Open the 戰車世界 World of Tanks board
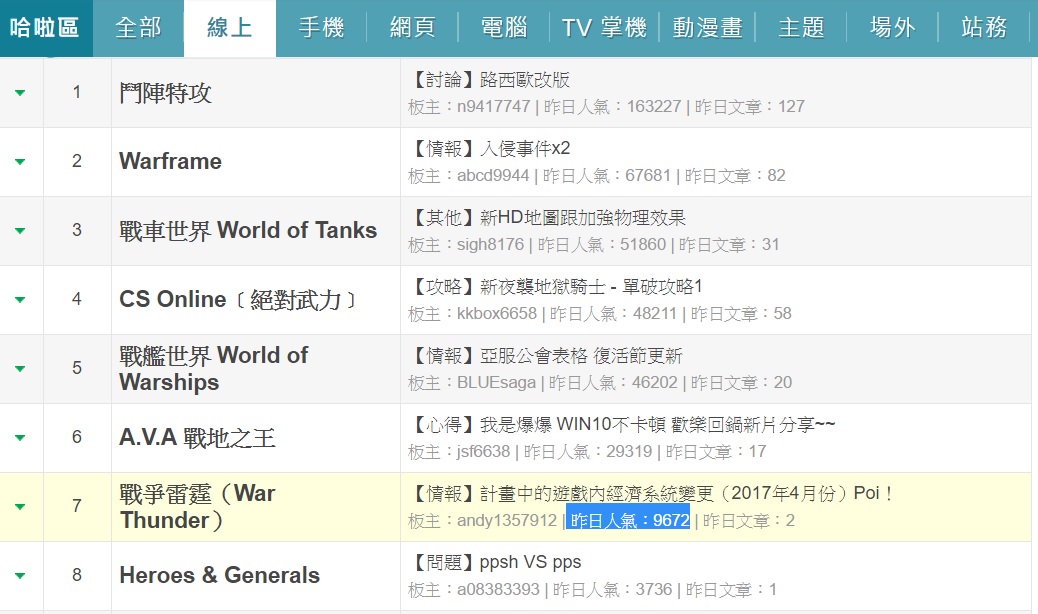 248,230
